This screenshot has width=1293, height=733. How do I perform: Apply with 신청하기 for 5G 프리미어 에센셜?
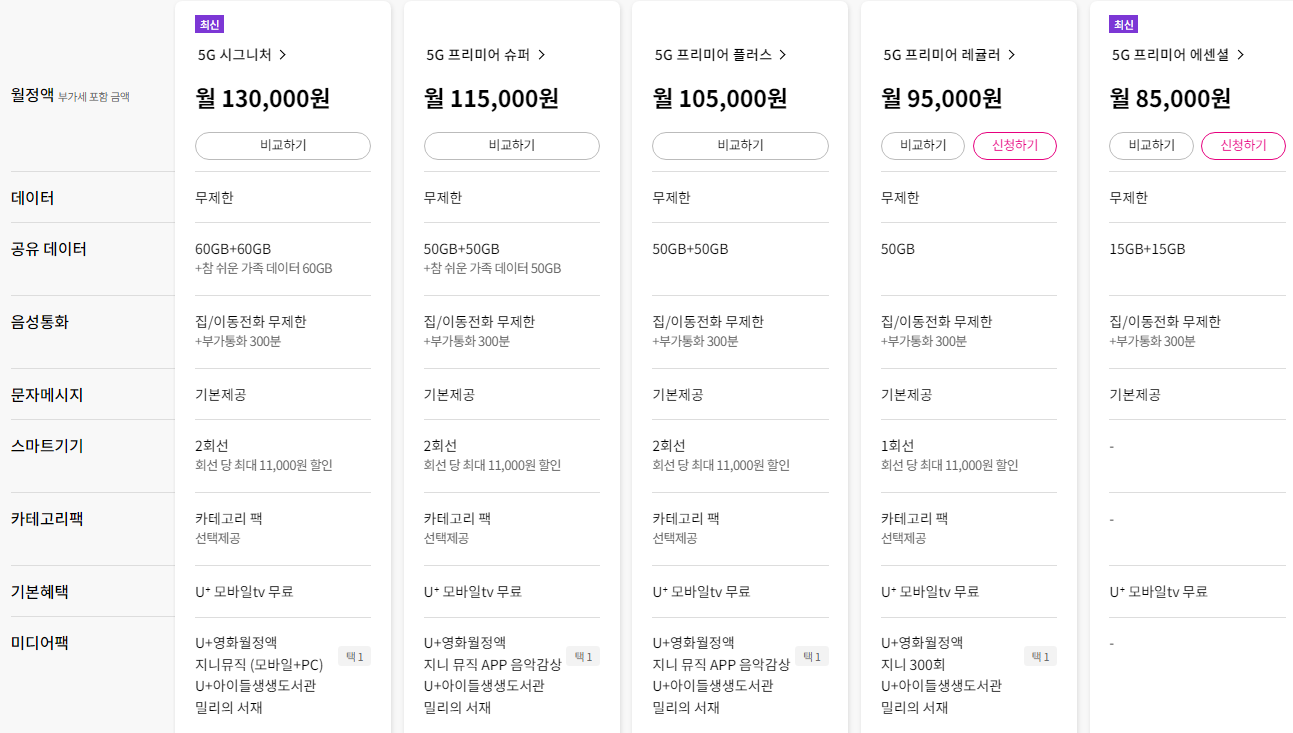[x=1242, y=146]
